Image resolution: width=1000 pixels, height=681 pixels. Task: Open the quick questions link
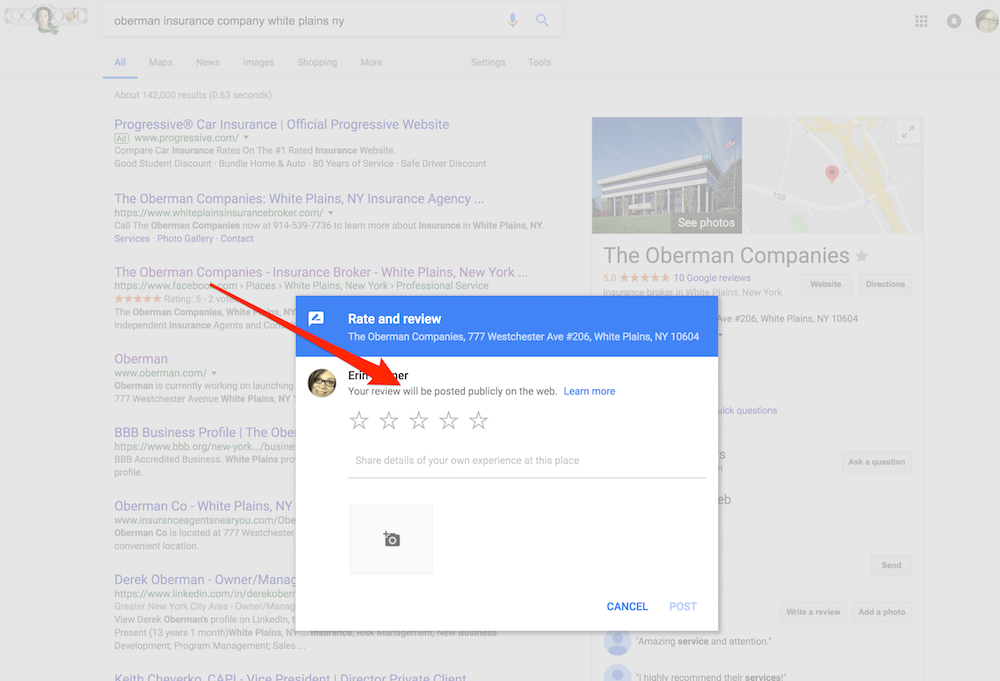click(747, 411)
